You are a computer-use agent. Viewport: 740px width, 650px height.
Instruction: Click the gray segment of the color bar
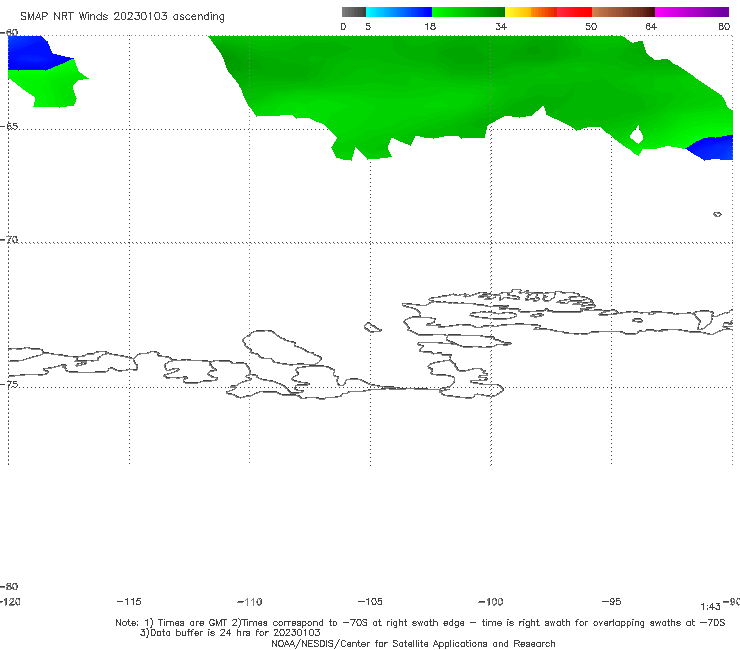(x=353, y=12)
